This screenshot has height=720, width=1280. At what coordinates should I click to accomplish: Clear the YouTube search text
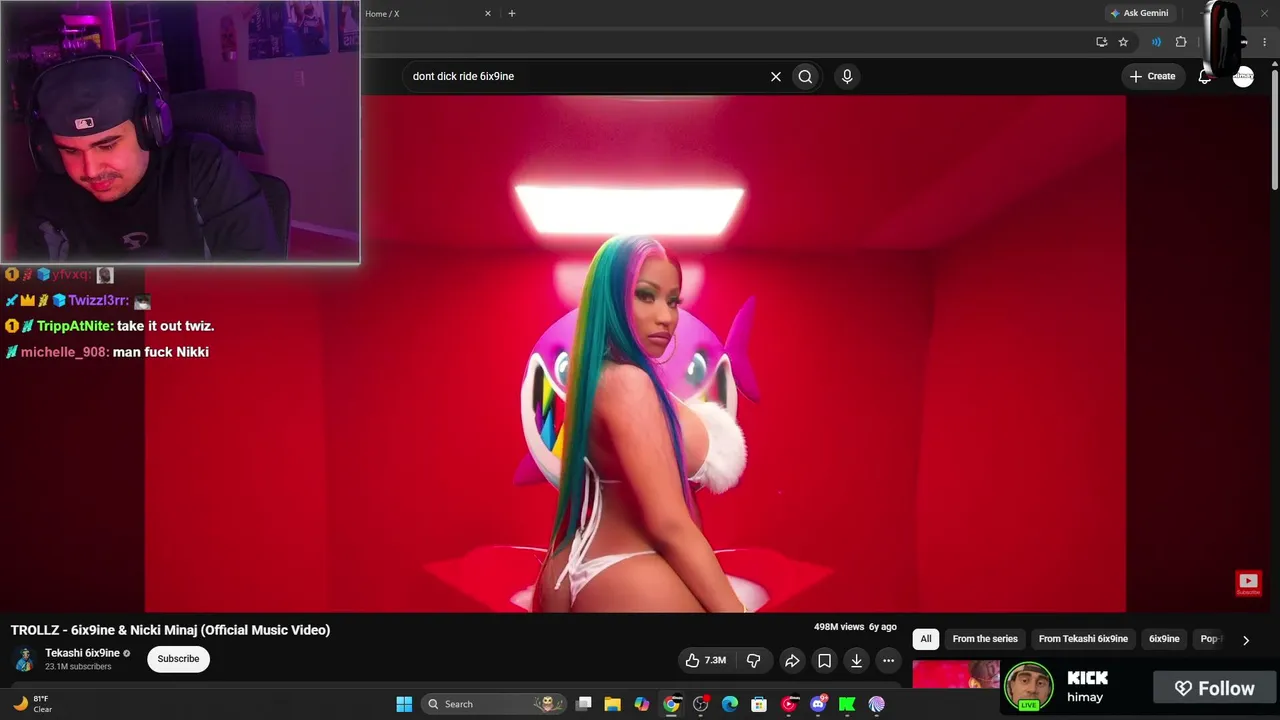click(775, 76)
